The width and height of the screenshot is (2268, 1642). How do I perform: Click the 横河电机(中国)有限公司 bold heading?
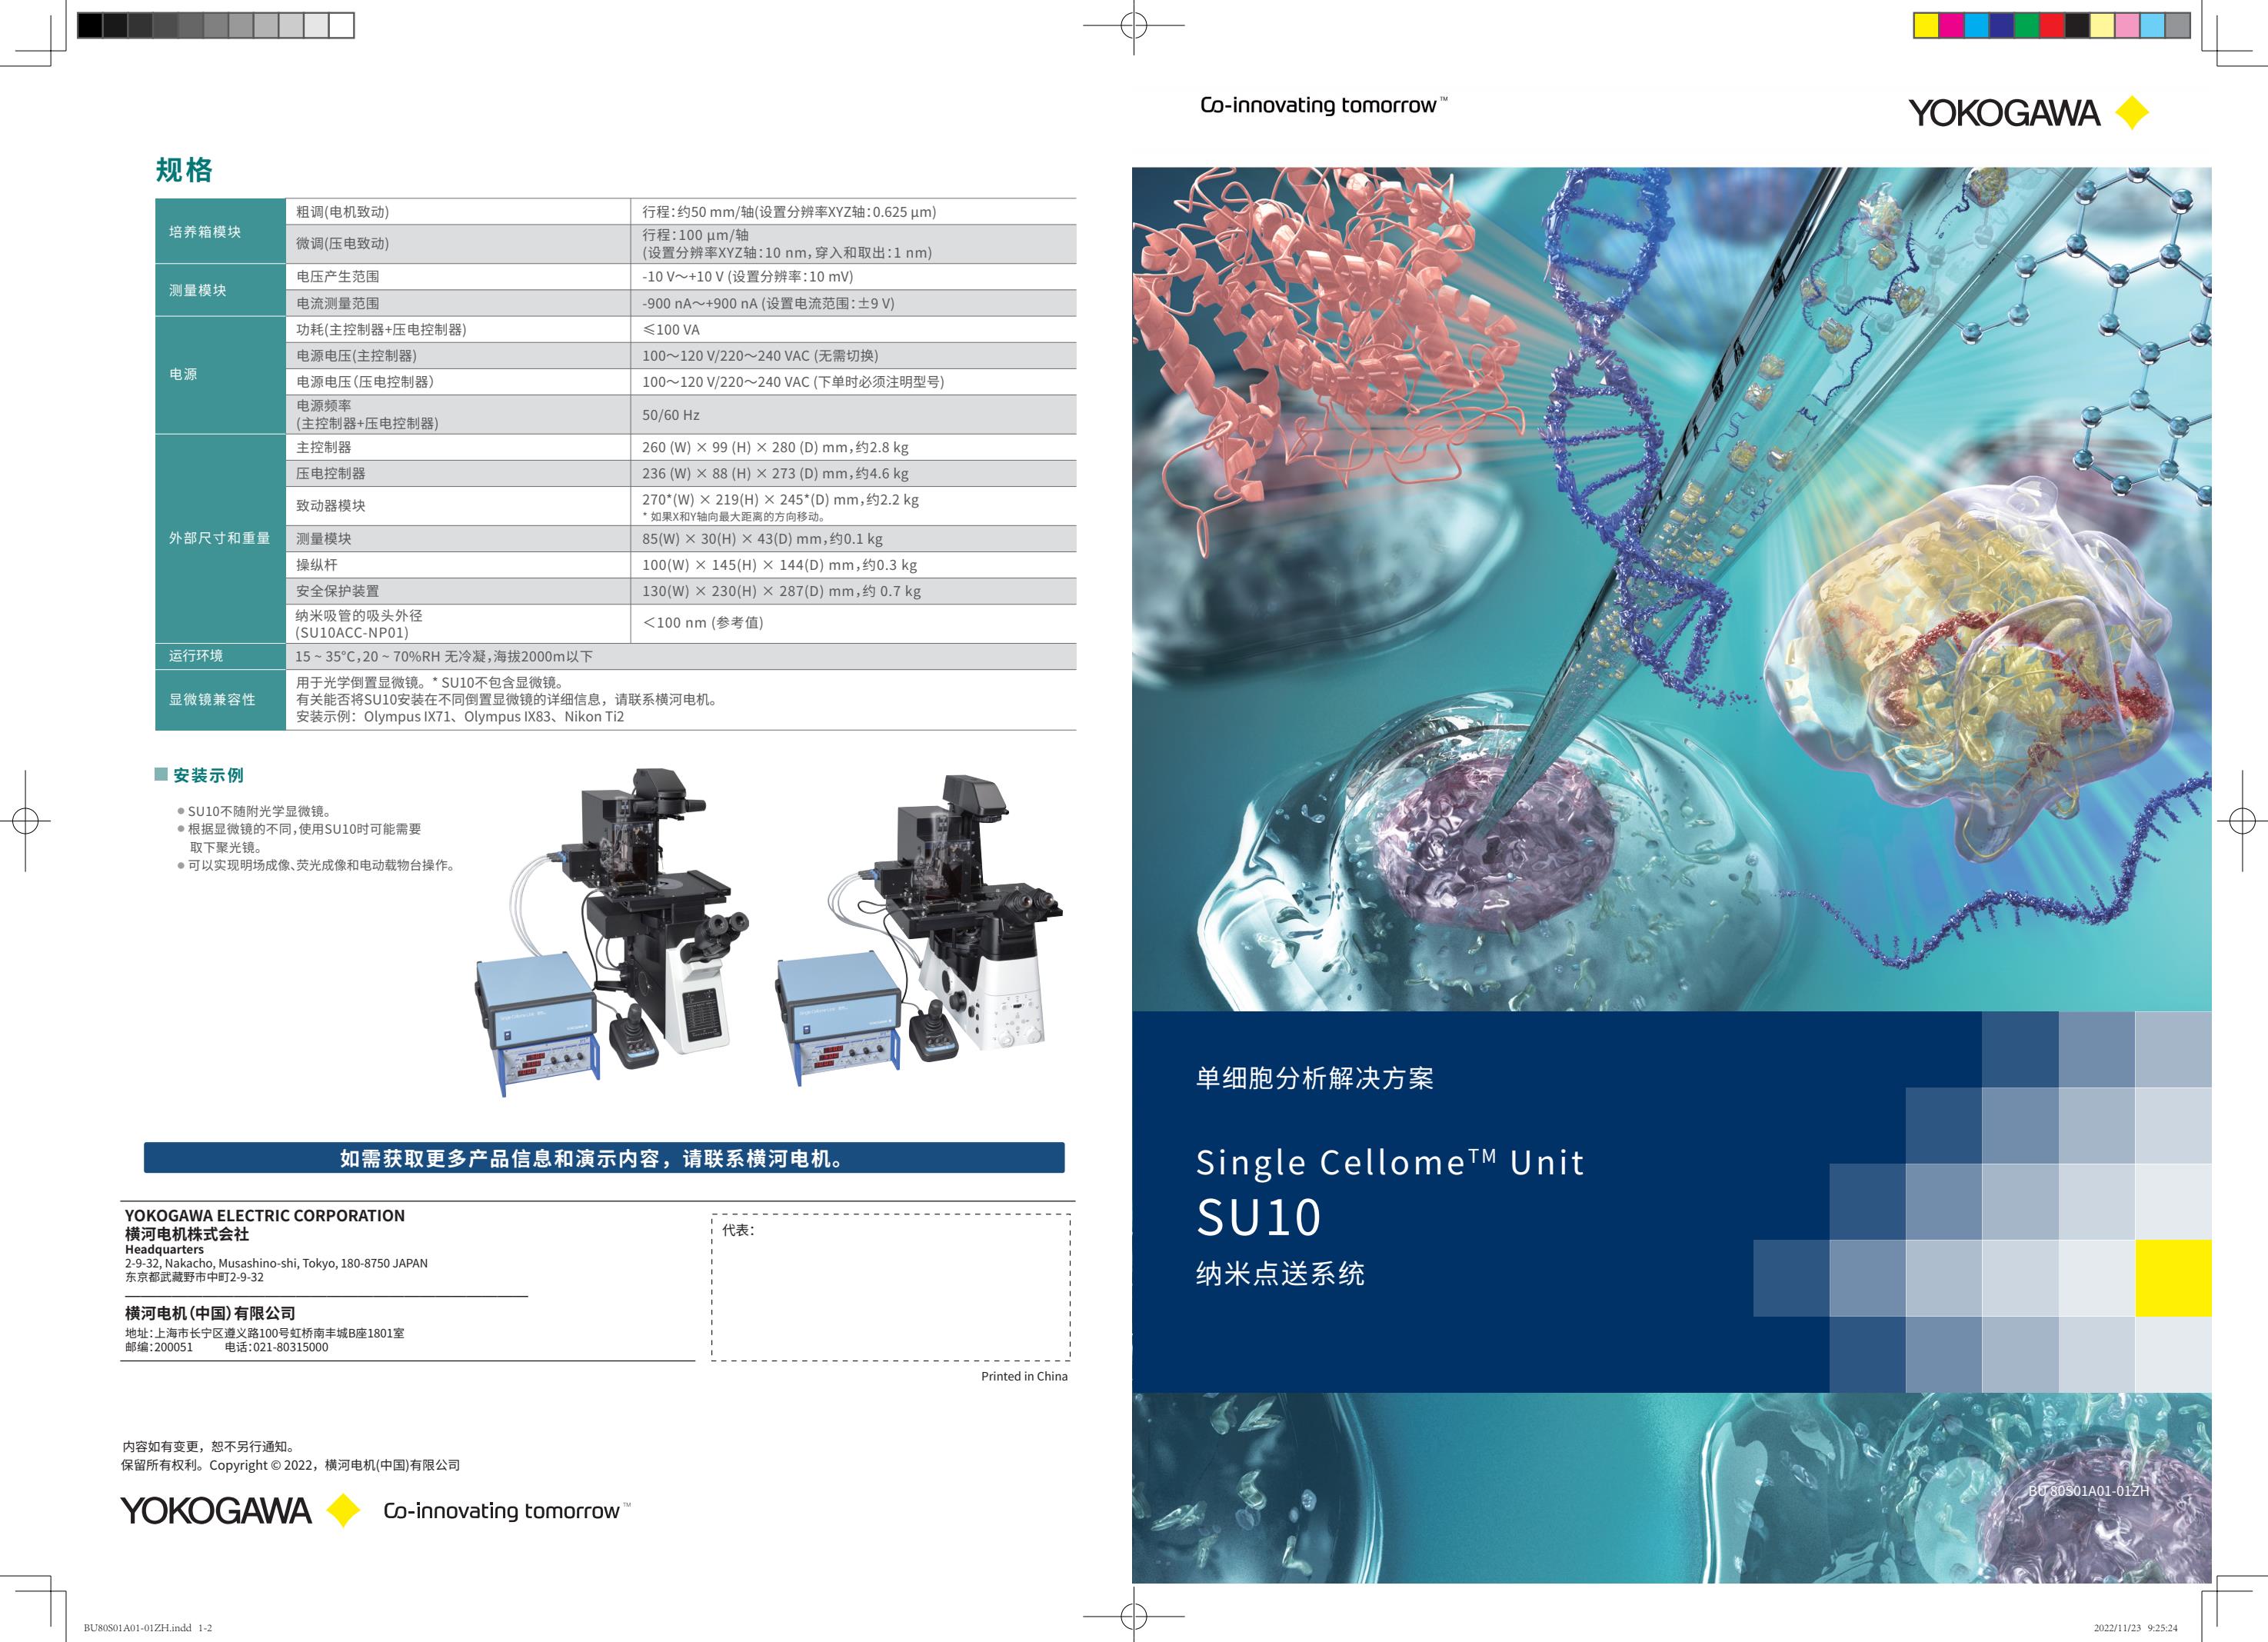[210, 1313]
